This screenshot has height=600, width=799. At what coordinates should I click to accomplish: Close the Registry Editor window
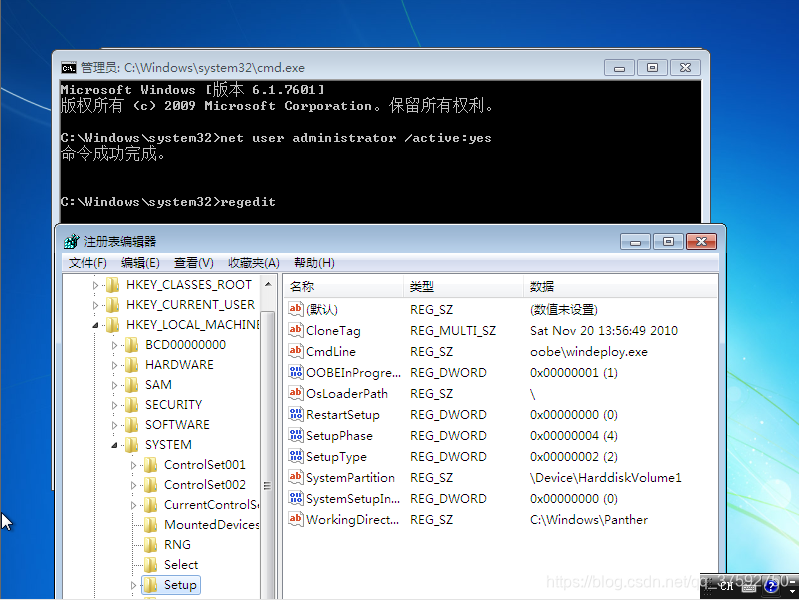(x=701, y=242)
